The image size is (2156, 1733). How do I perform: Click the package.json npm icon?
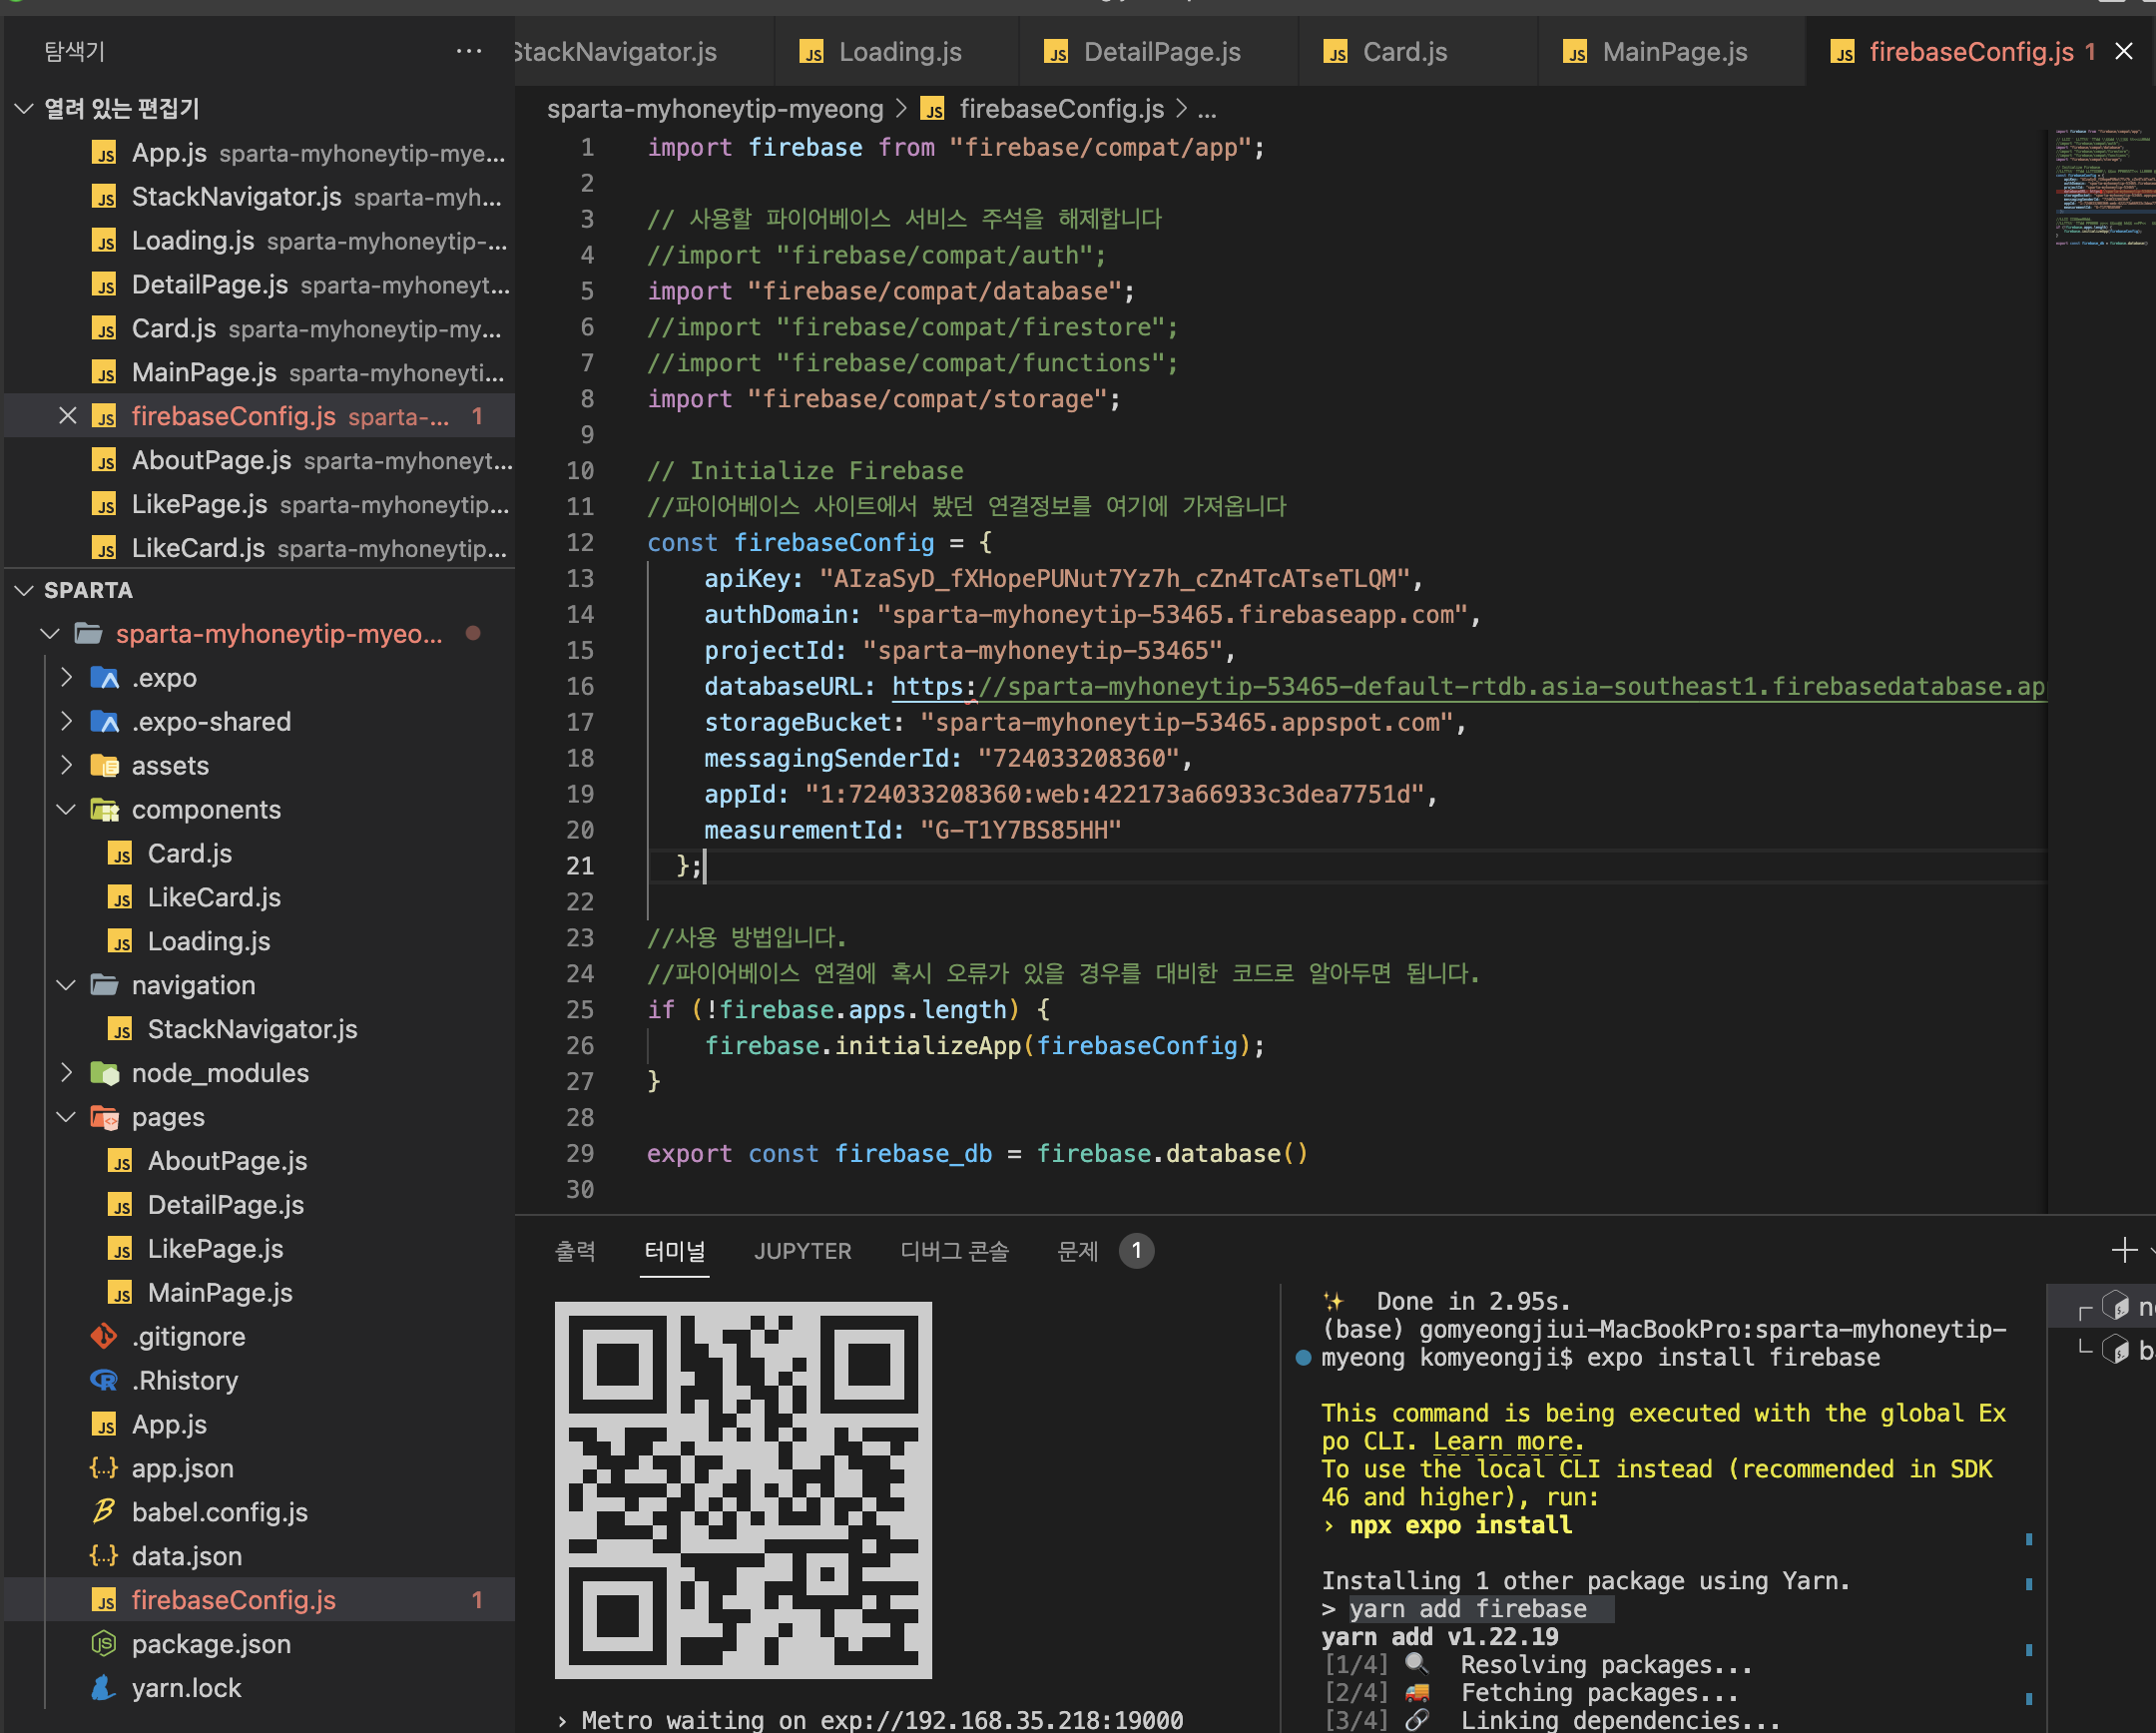coord(104,1644)
